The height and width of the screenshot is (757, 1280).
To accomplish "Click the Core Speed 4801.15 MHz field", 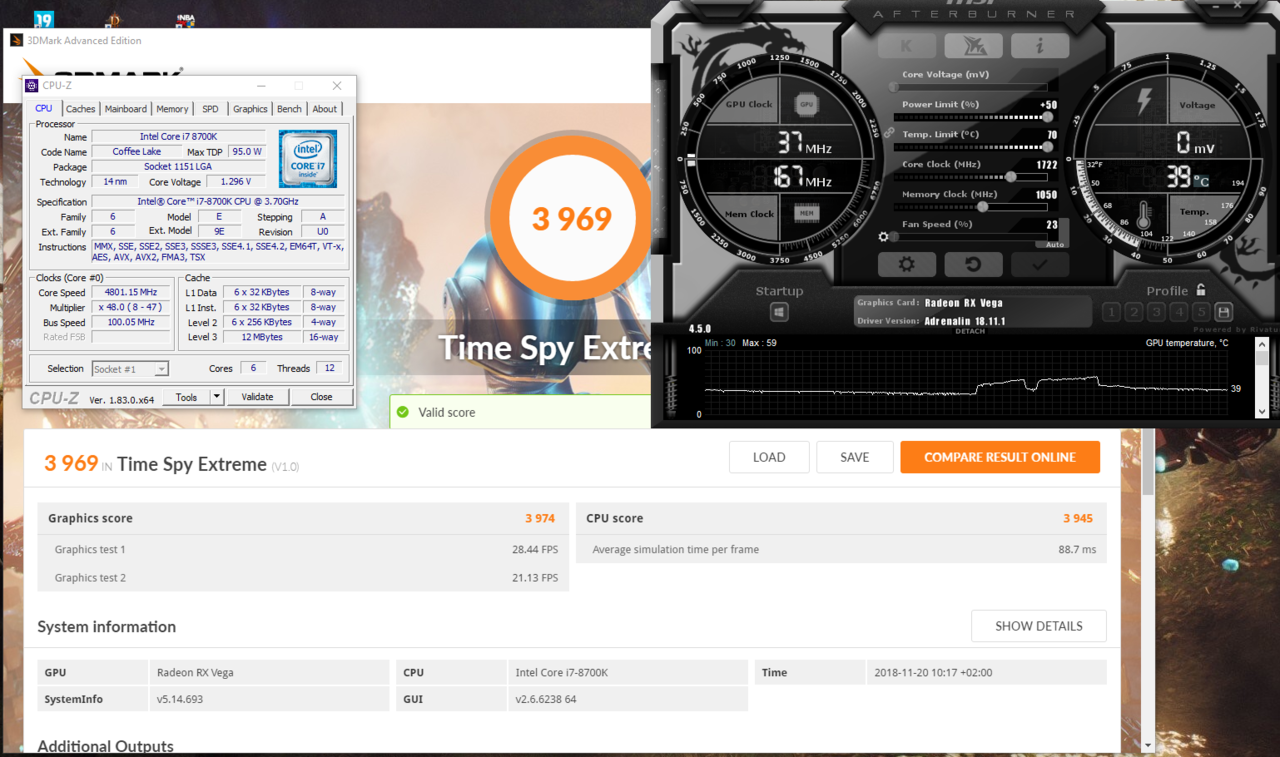I will pos(132,293).
